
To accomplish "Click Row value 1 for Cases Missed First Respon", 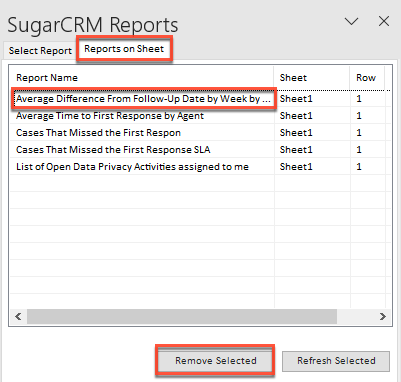I will tap(359, 133).
